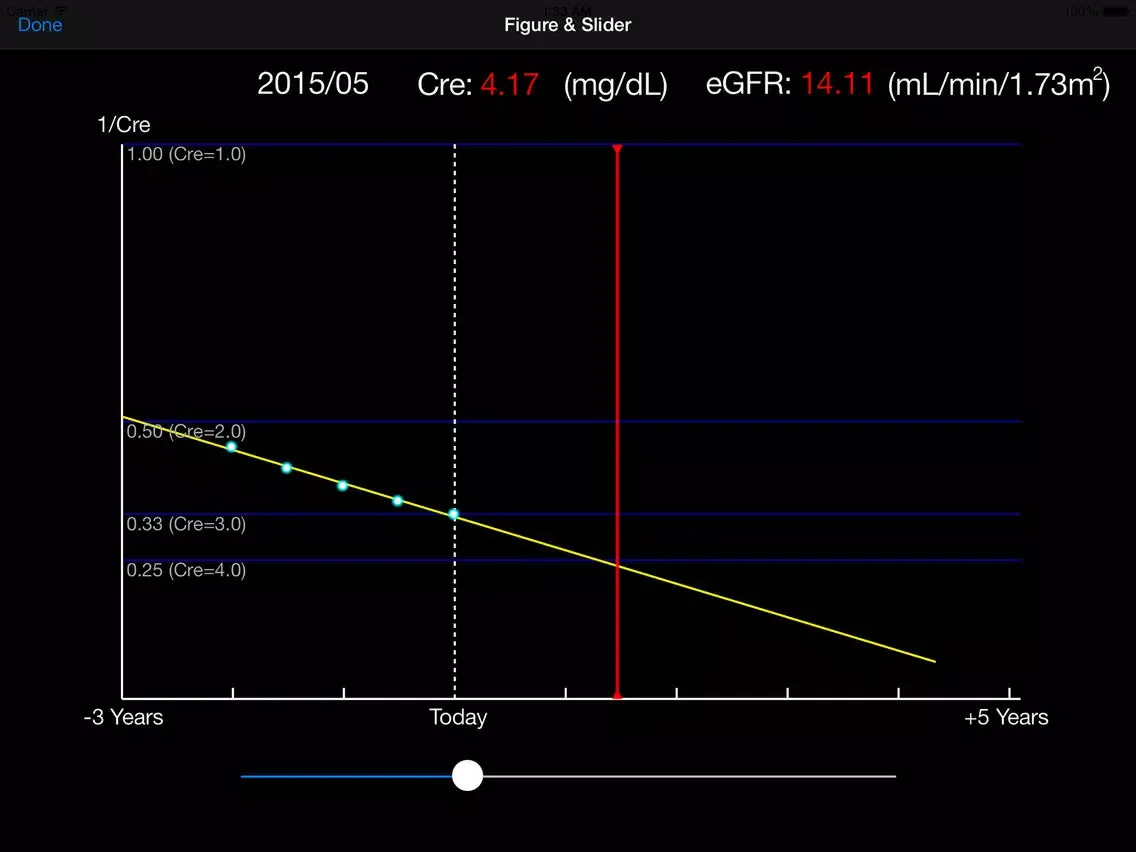Image resolution: width=1136 pixels, height=852 pixels.
Task: Click the red triangle atop the marker line
Action: (617, 149)
